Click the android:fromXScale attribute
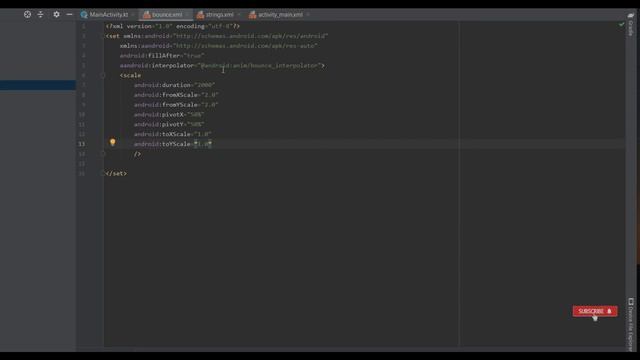Image resolution: width=640 pixels, height=360 pixels. pyautogui.click(x=176, y=95)
